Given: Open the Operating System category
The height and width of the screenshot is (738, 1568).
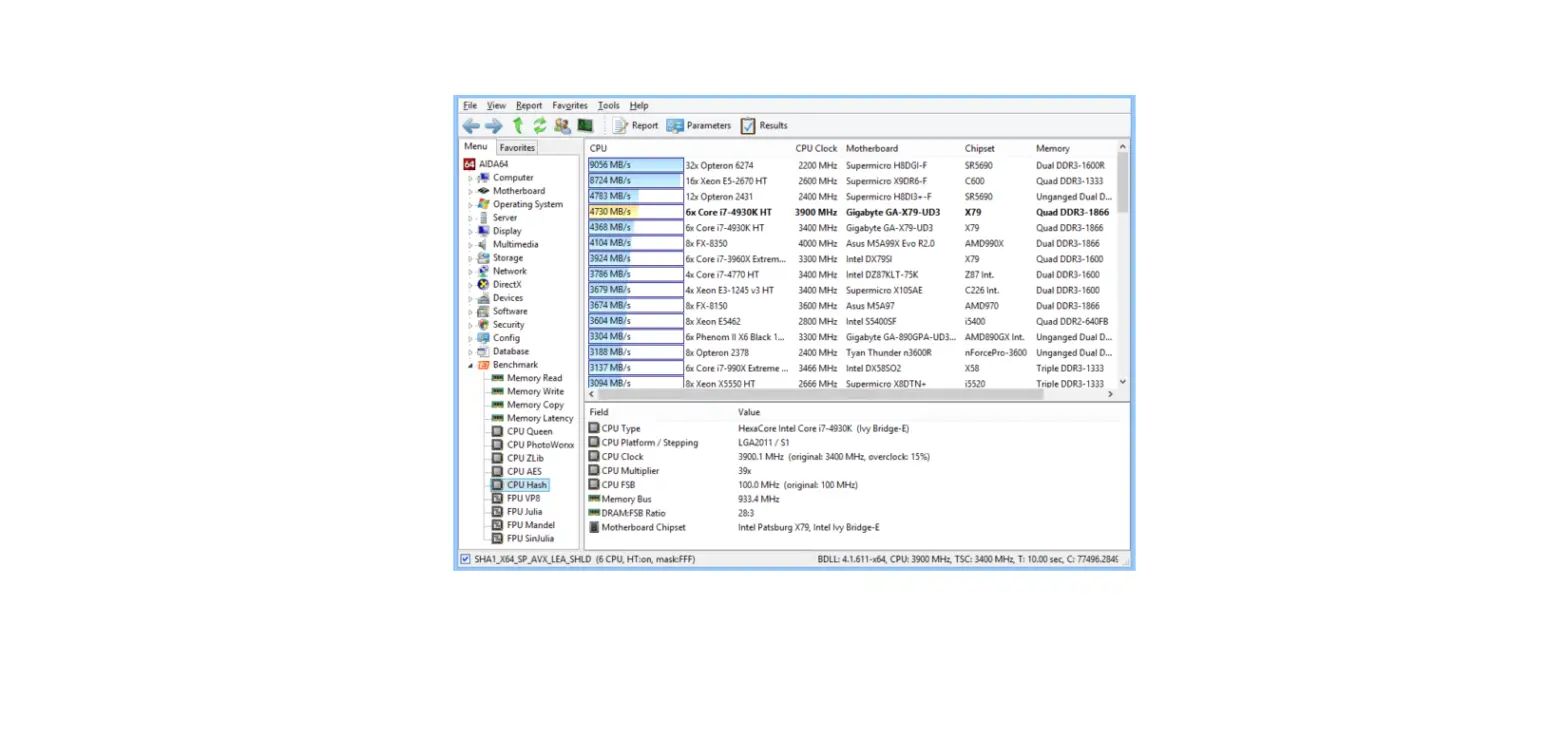Looking at the screenshot, I should (527, 204).
